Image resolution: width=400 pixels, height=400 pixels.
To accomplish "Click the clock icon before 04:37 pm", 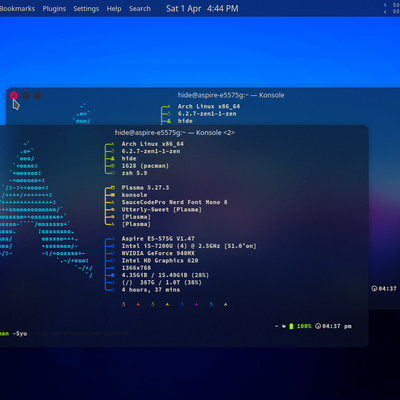I will 318,326.
